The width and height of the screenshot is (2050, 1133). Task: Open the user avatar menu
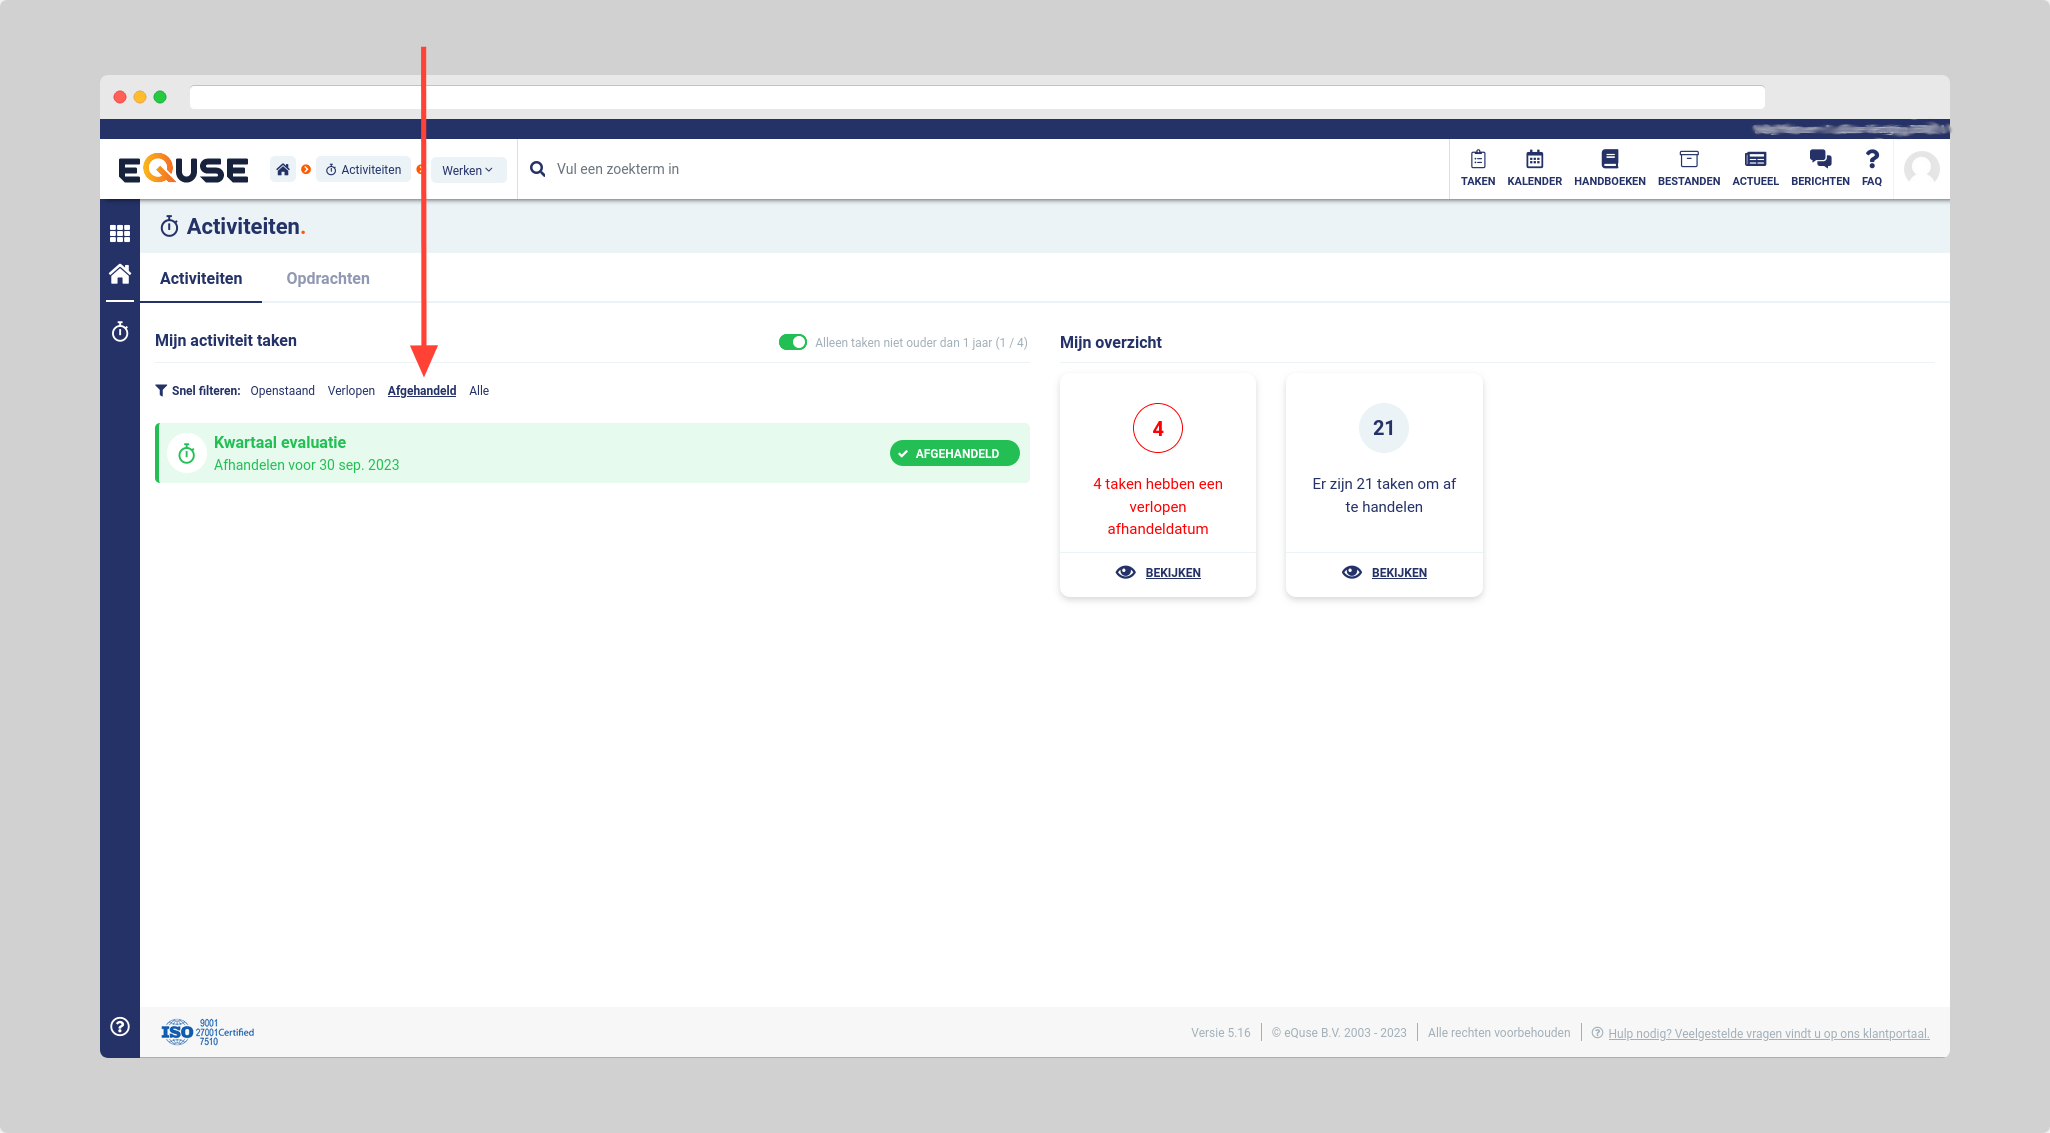[x=1921, y=168]
